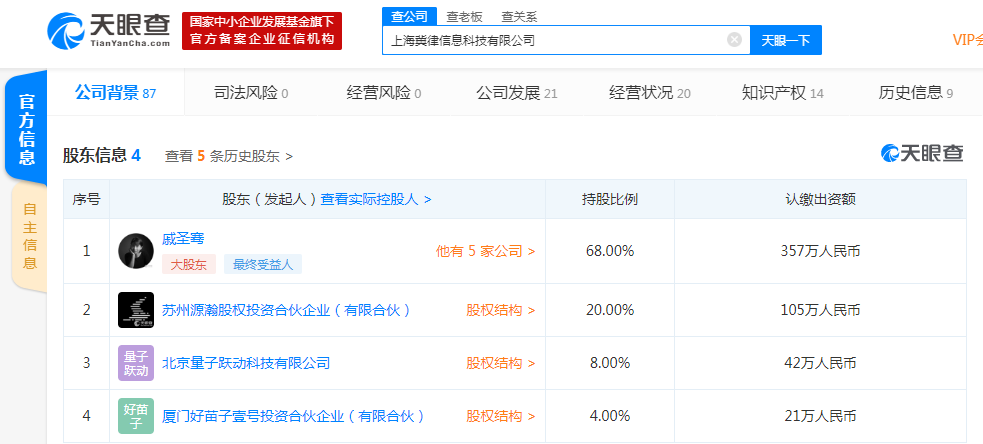View 股权结构 for 北京量子跃动科技
Screen dimensions: 983x444
click(500, 363)
